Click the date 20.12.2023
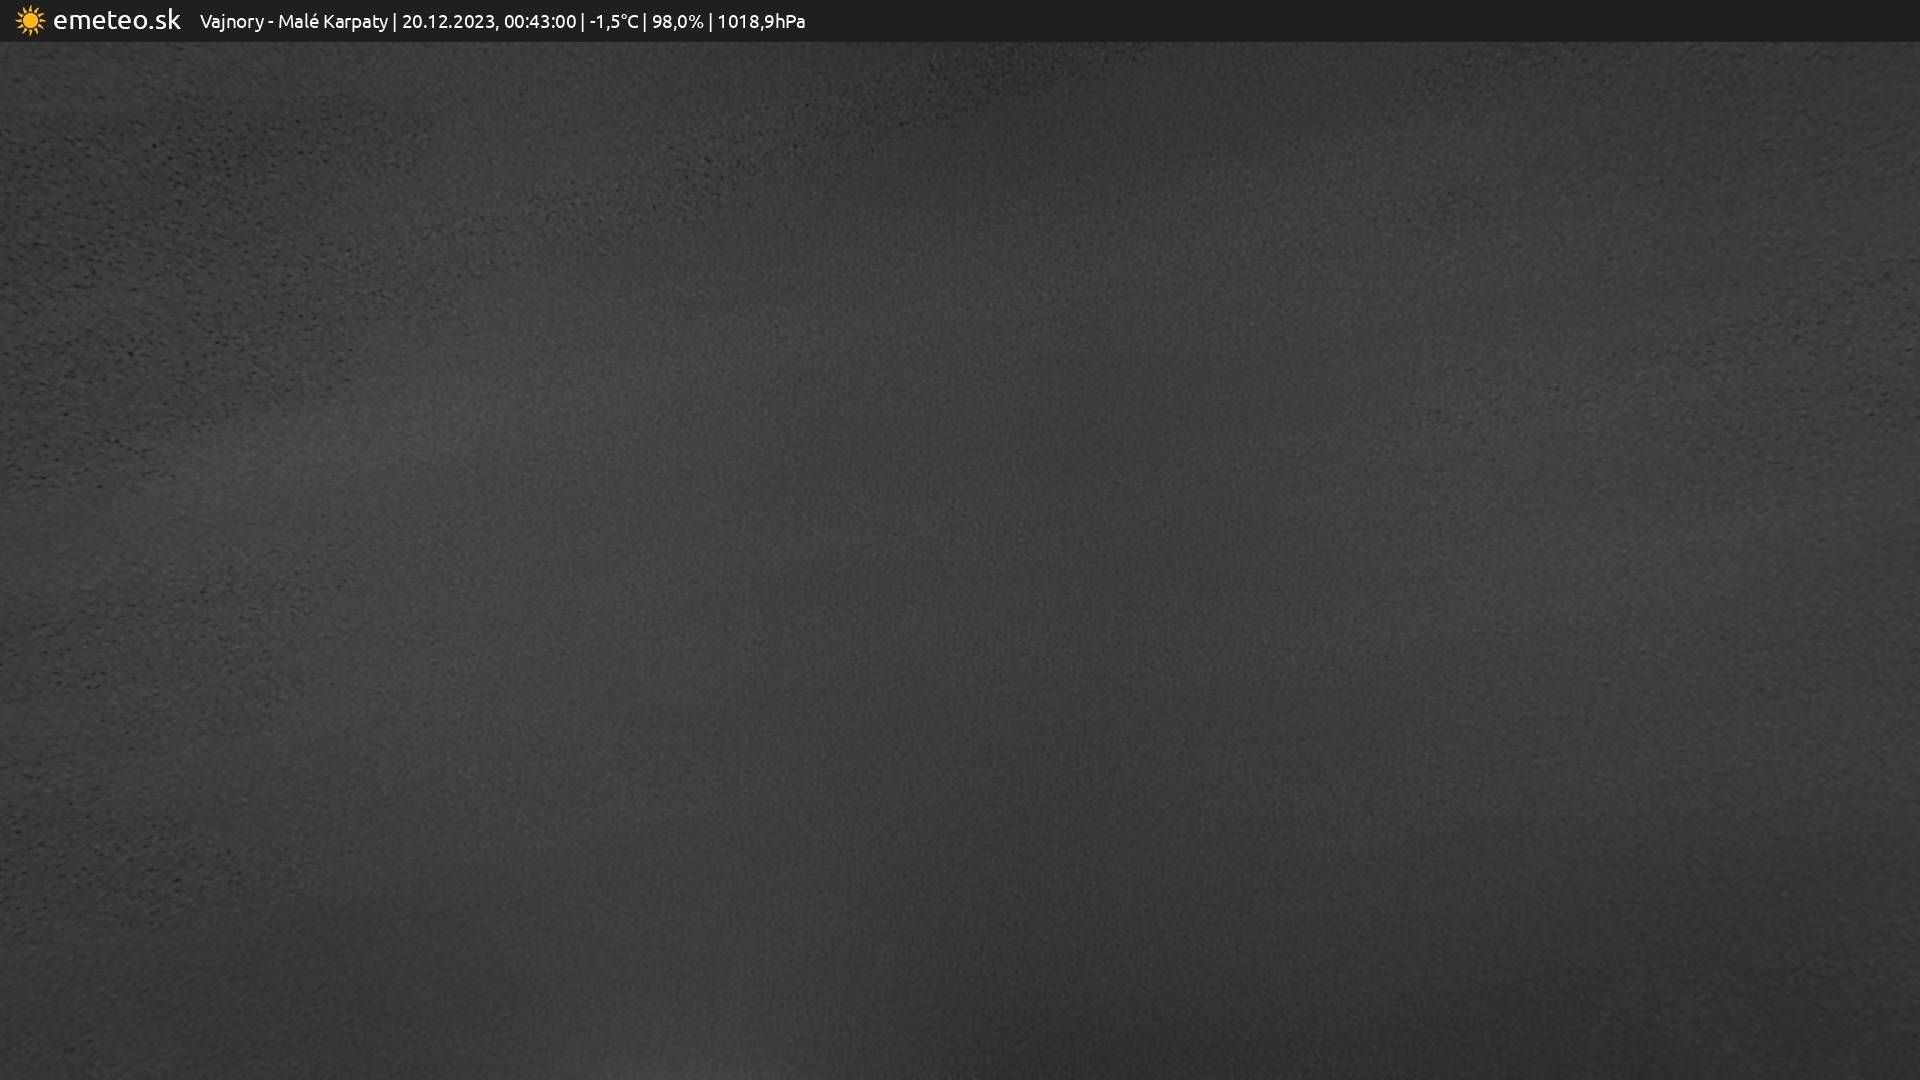Viewport: 1920px width, 1080px height. tap(448, 21)
